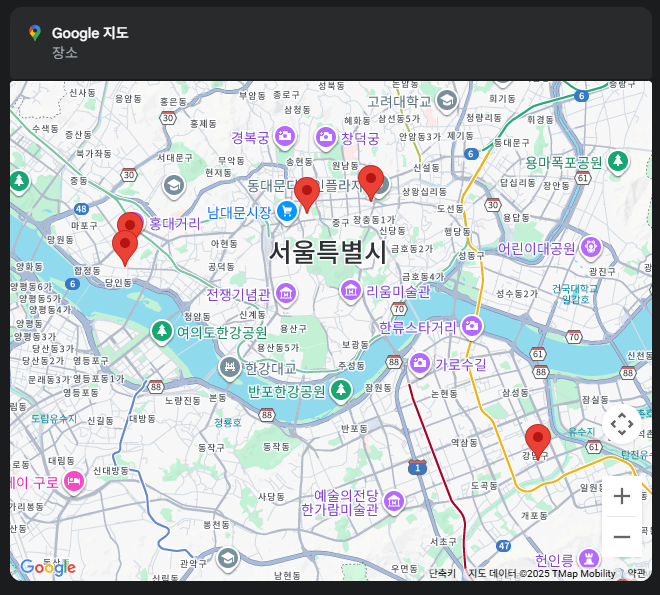Screen dimensions: 660x595
Task: Click the 고려대학교 label
Action: (399, 101)
